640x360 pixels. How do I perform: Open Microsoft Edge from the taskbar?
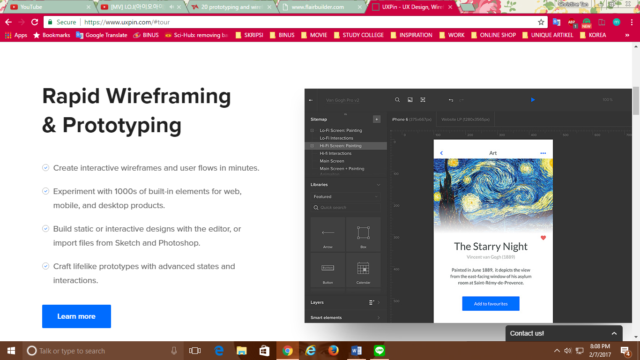point(219,351)
